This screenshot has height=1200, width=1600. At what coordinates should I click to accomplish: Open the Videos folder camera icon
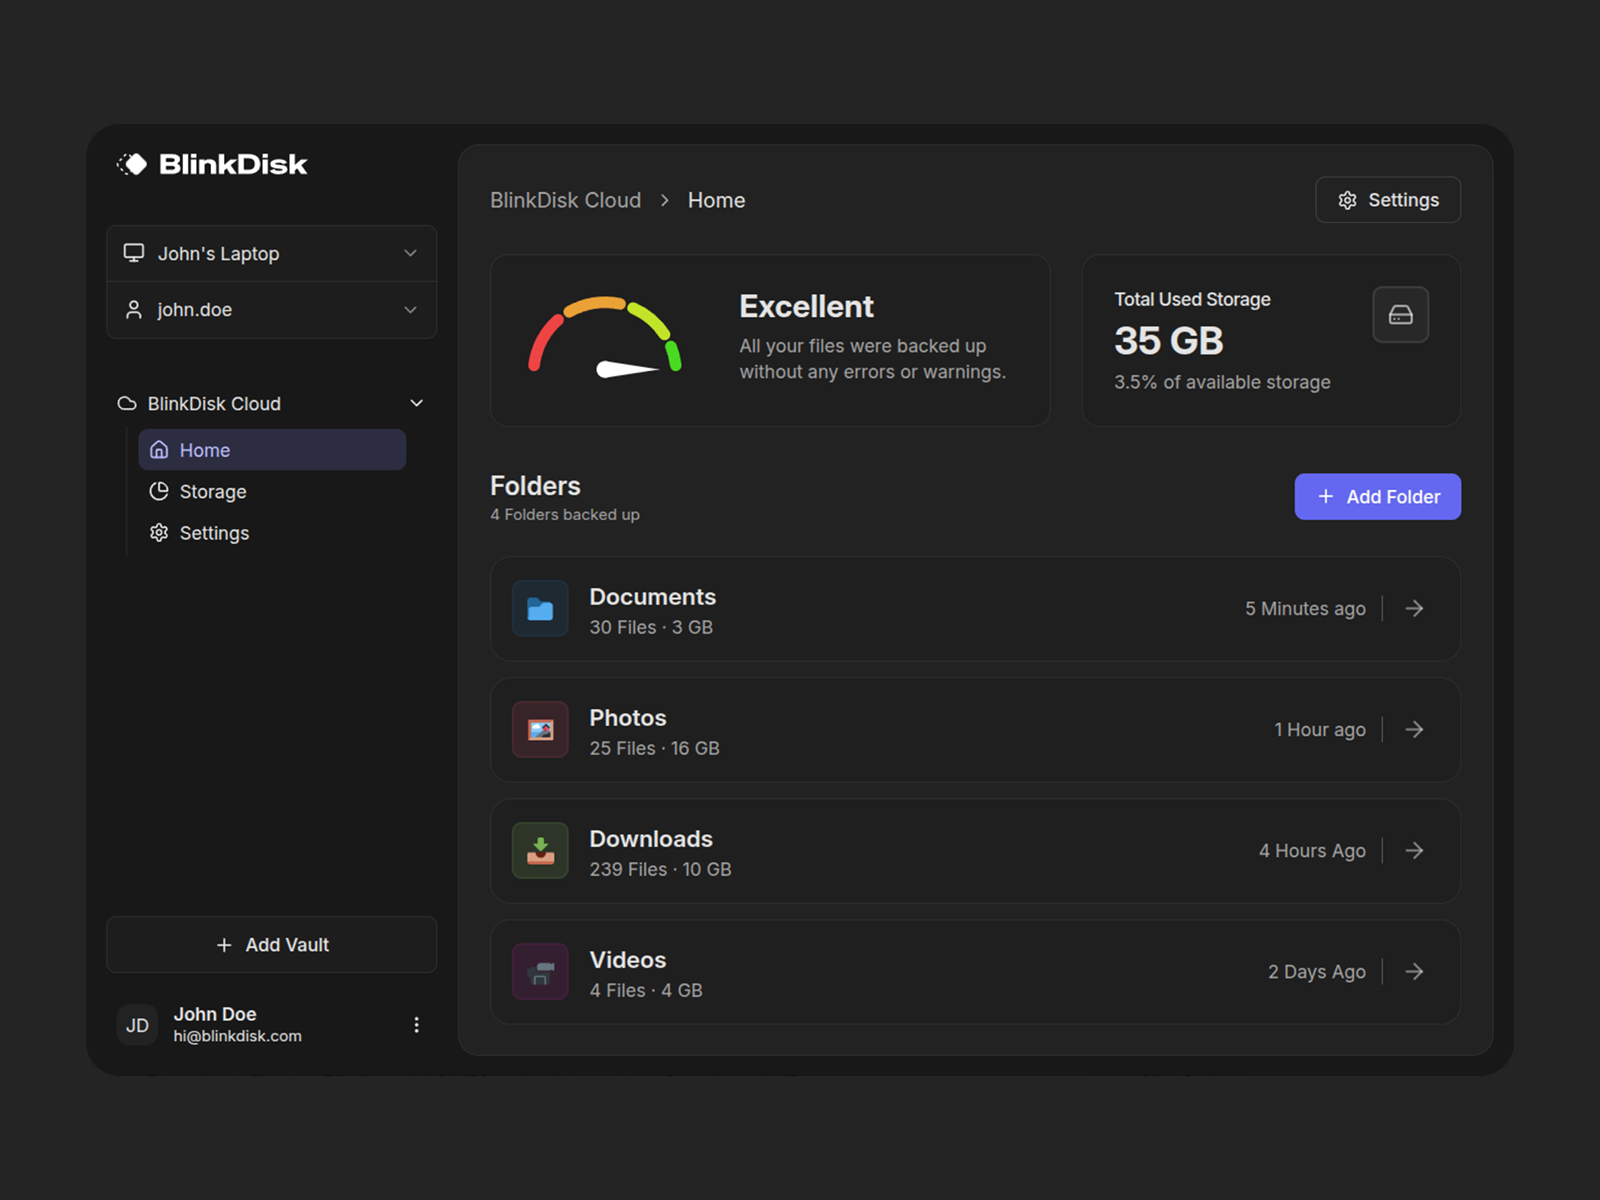point(540,971)
